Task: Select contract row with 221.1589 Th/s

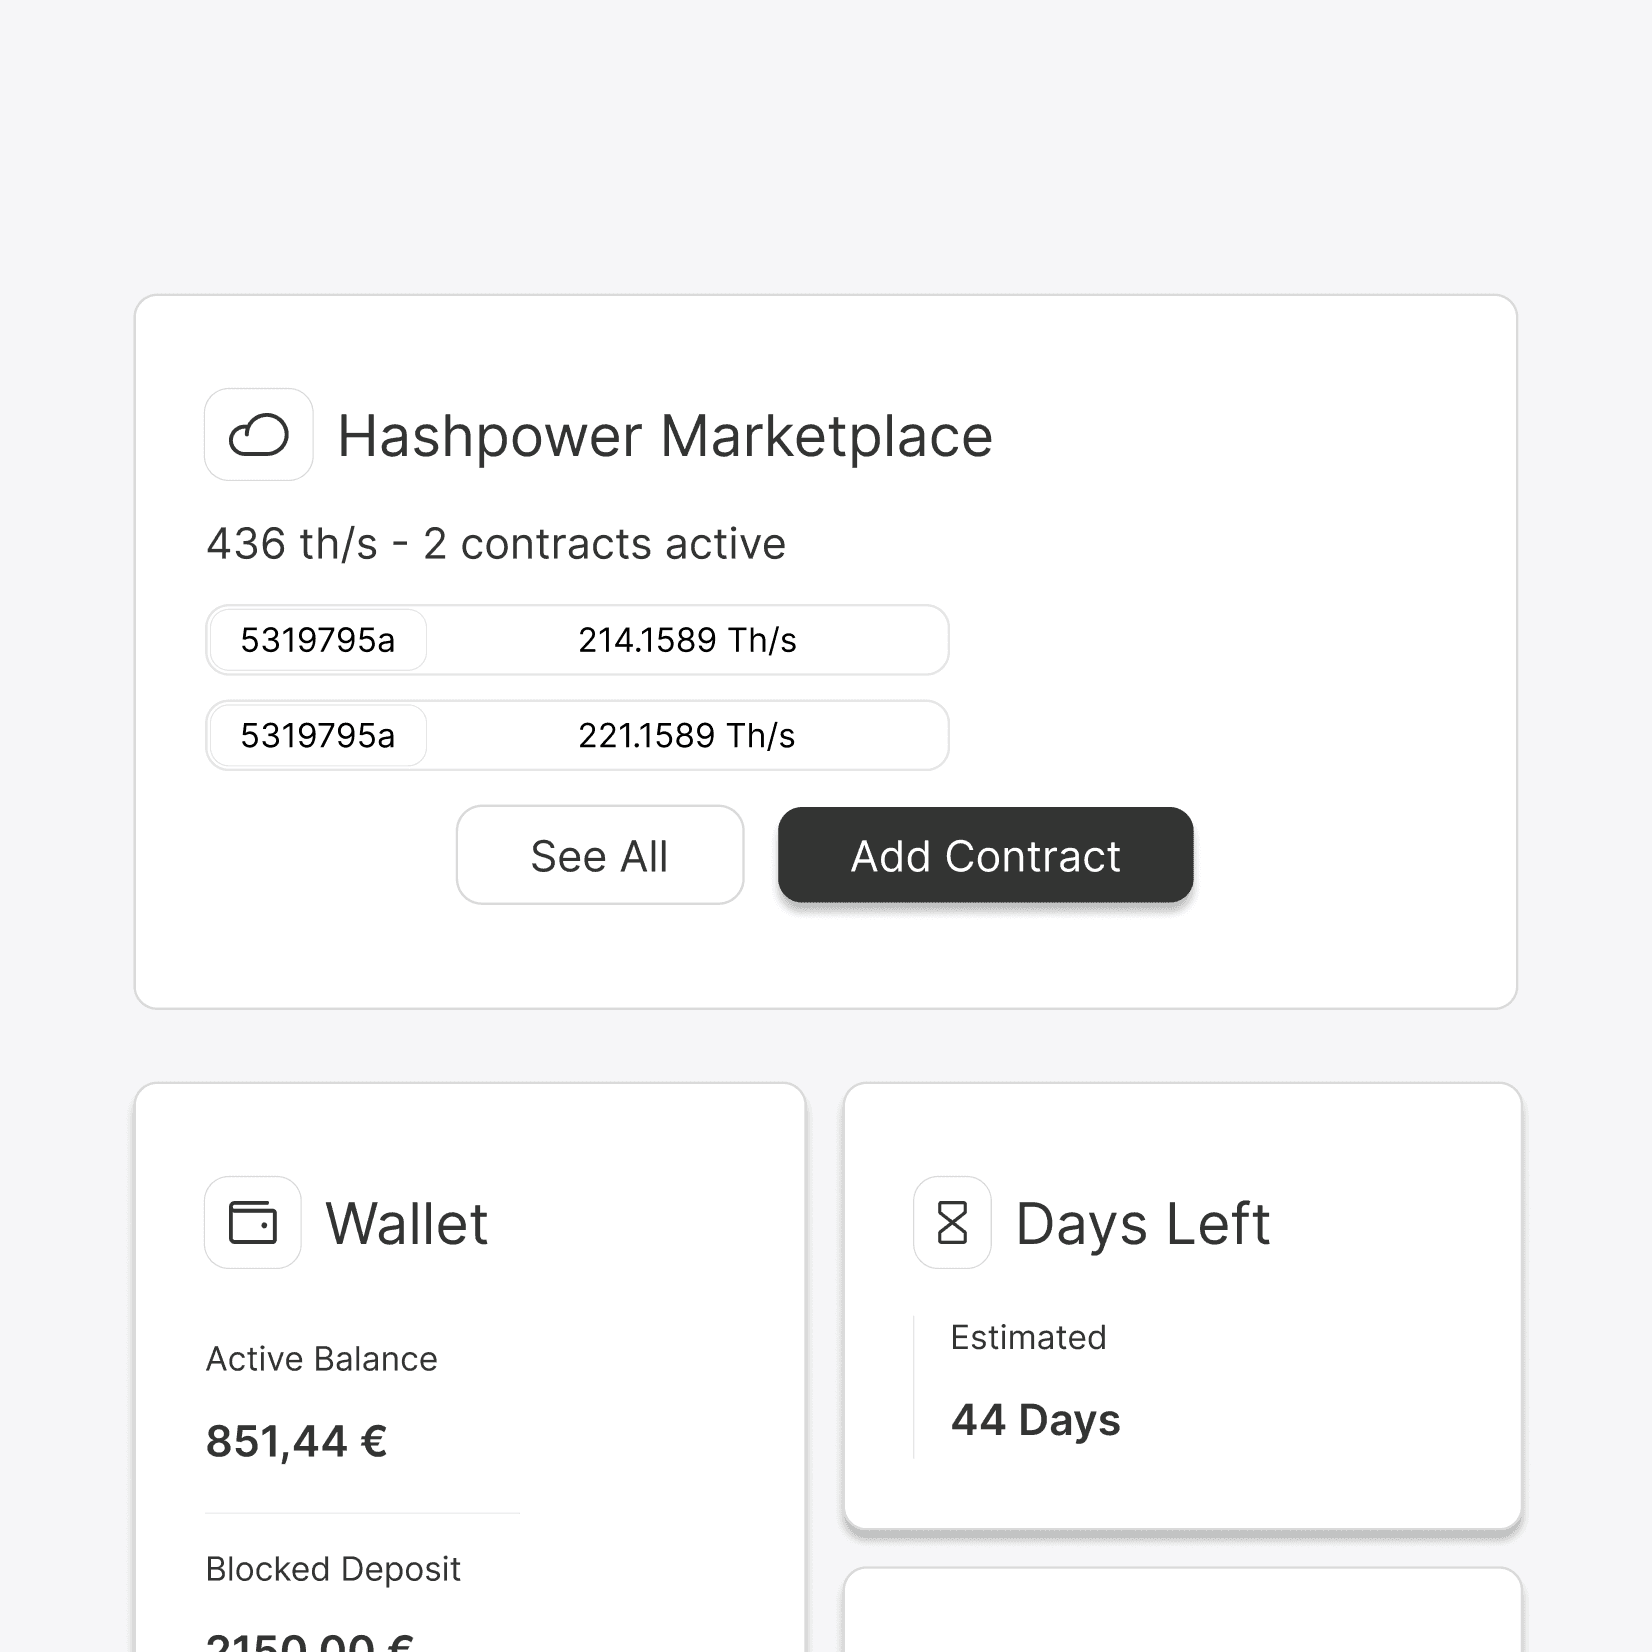Action: pyautogui.click(x=577, y=736)
